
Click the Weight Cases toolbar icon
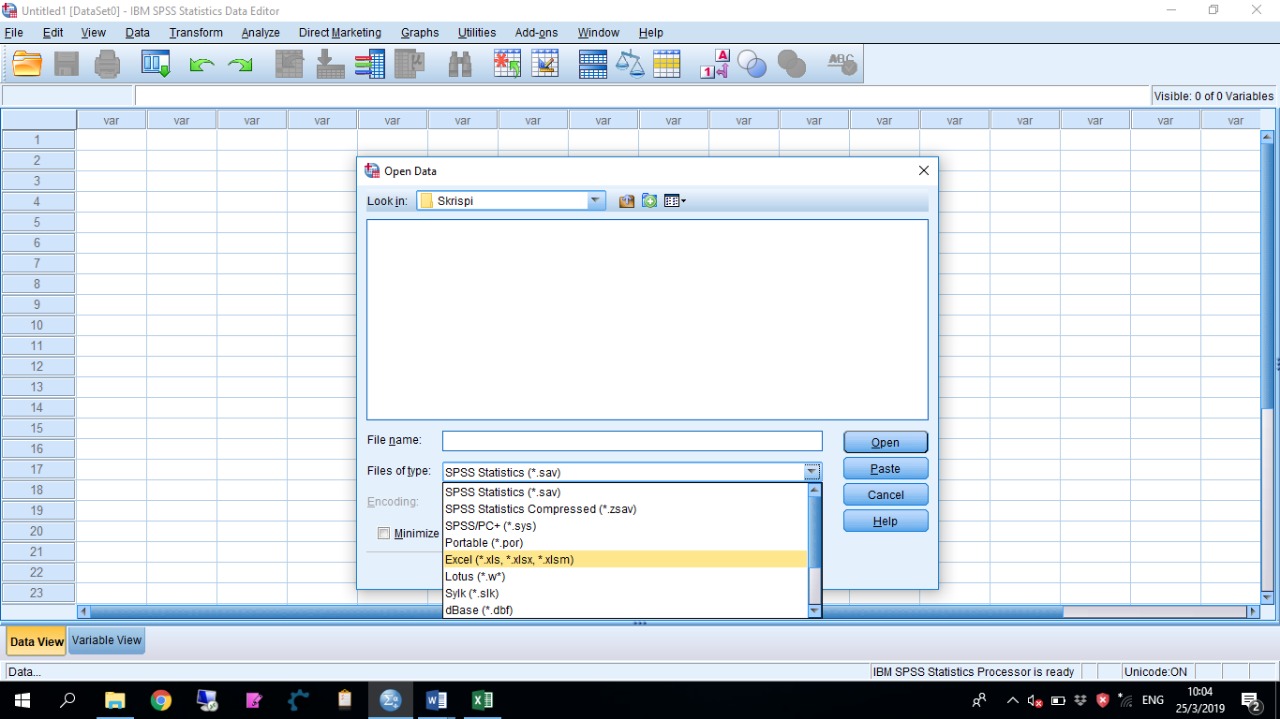632,63
